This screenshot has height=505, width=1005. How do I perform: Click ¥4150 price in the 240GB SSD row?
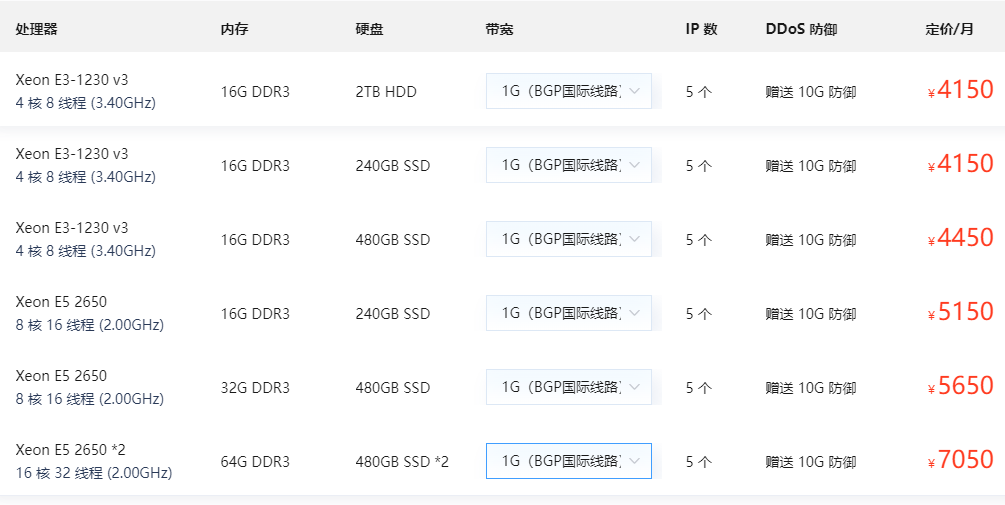[x=960, y=164]
